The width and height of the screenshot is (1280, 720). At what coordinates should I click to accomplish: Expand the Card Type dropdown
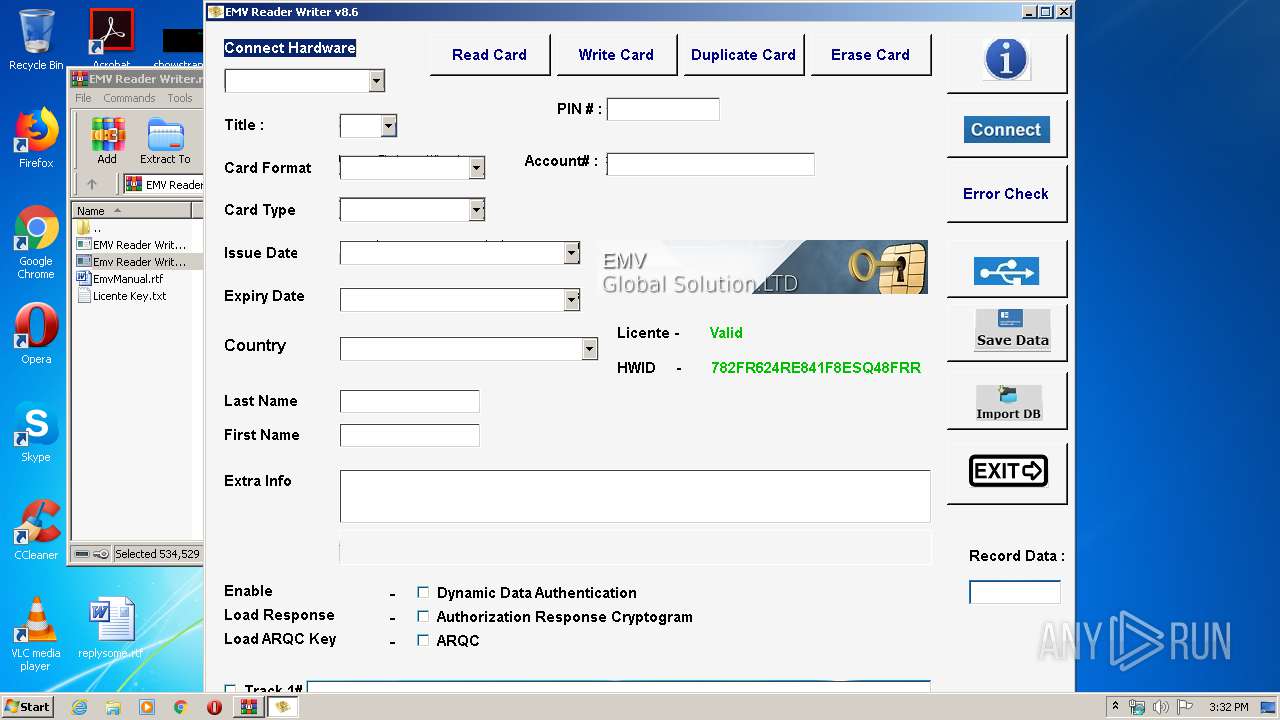pyautogui.click(x=477, y=210)
